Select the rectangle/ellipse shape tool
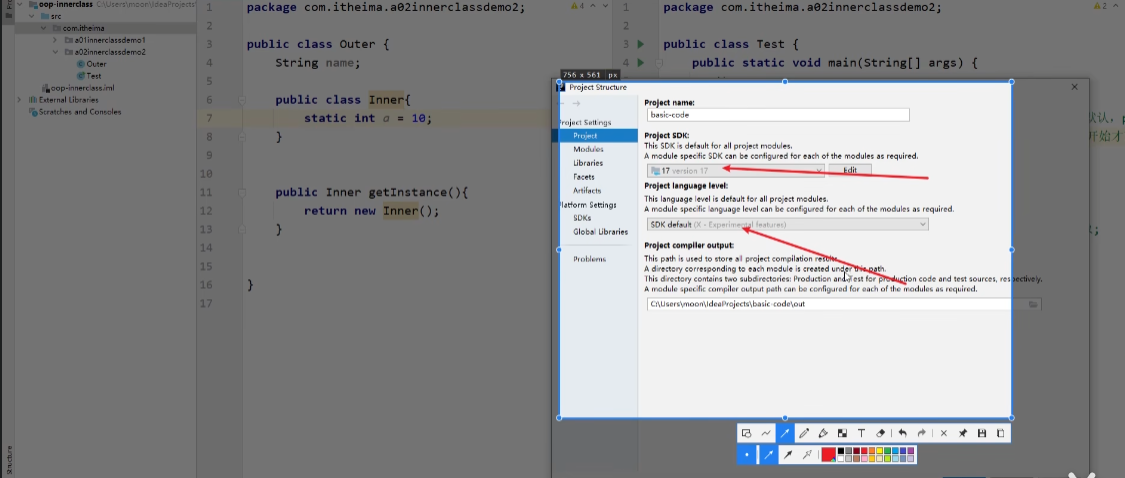The height and width of the screenshot is (478, 1125). tap(746, 433)
